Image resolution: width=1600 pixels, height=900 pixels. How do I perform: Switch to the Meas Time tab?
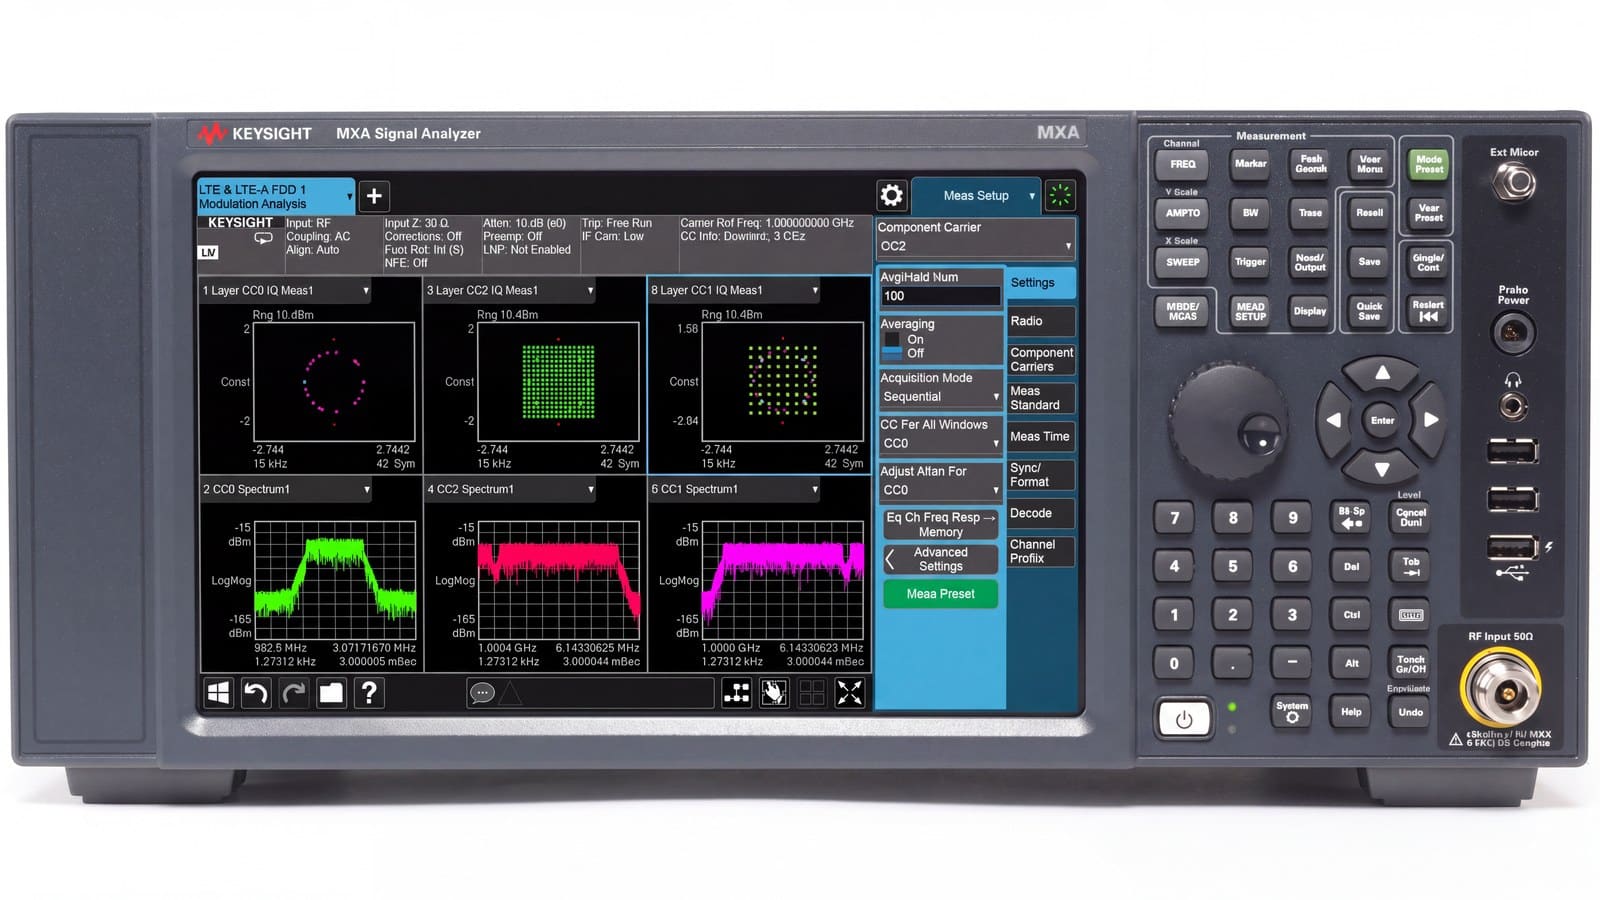(x=1041, y=436)
